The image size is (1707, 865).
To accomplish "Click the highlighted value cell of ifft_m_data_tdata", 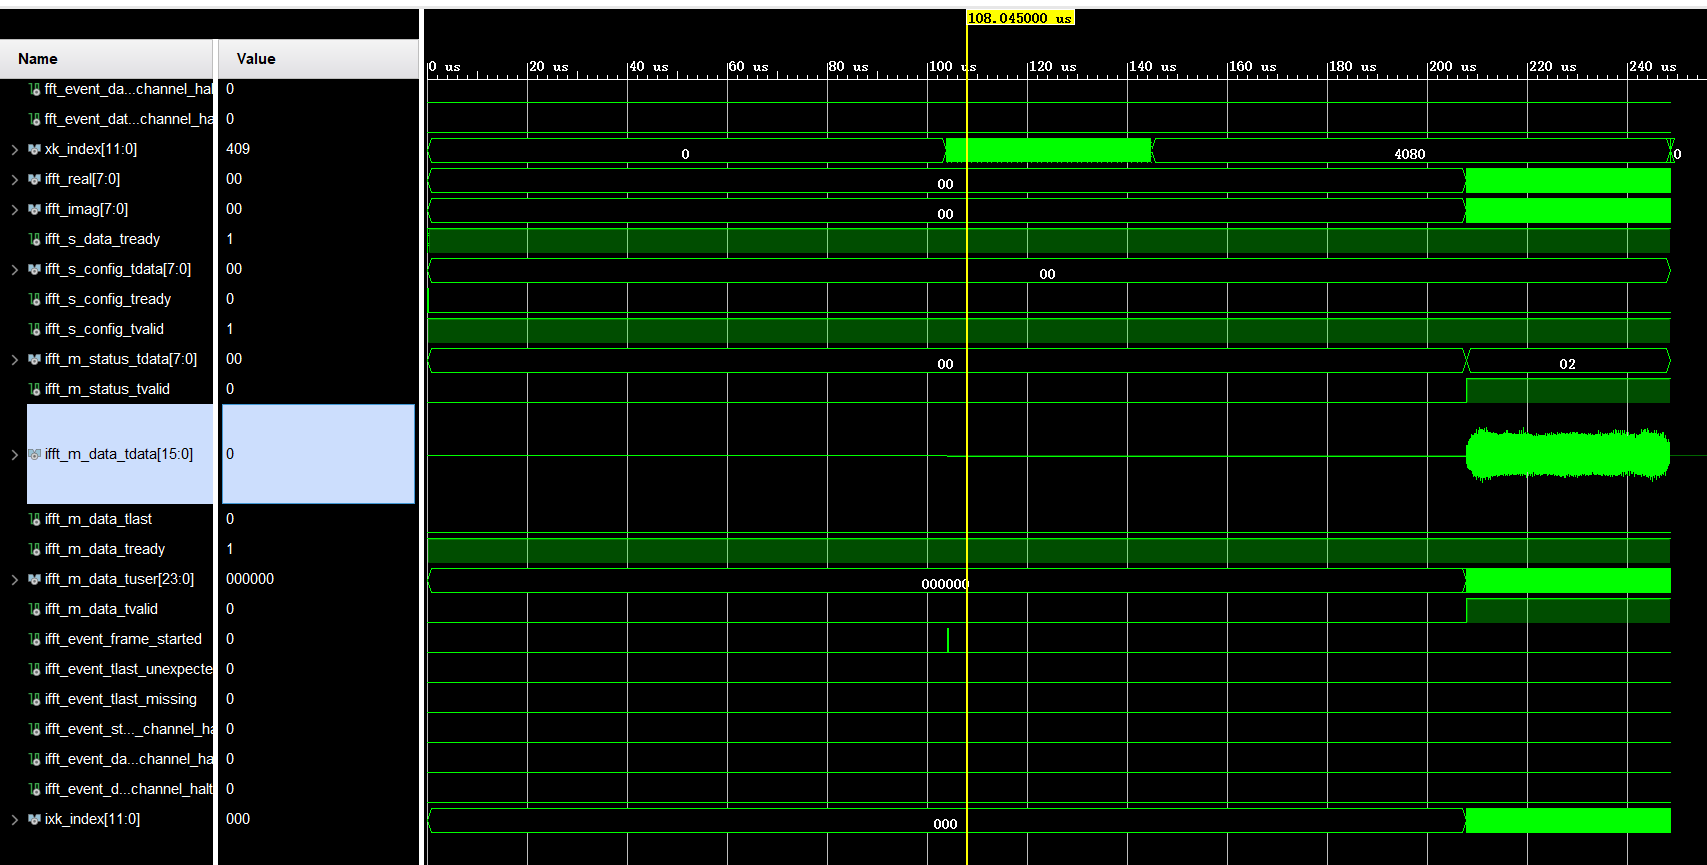I will click(x=318, y=454).
